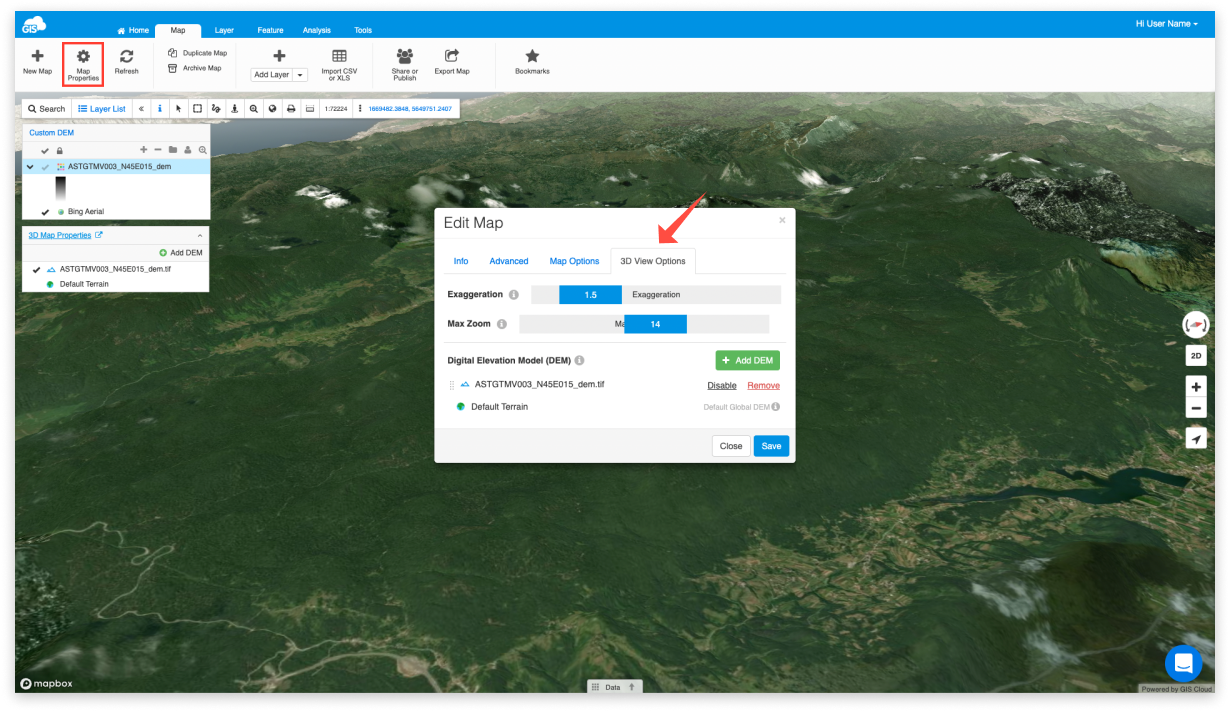Select the ASTGTMV003_N45E015_dem layer row
This screenshot has height=712, width=1230.
pyautogui.click(x=116, y=166)
